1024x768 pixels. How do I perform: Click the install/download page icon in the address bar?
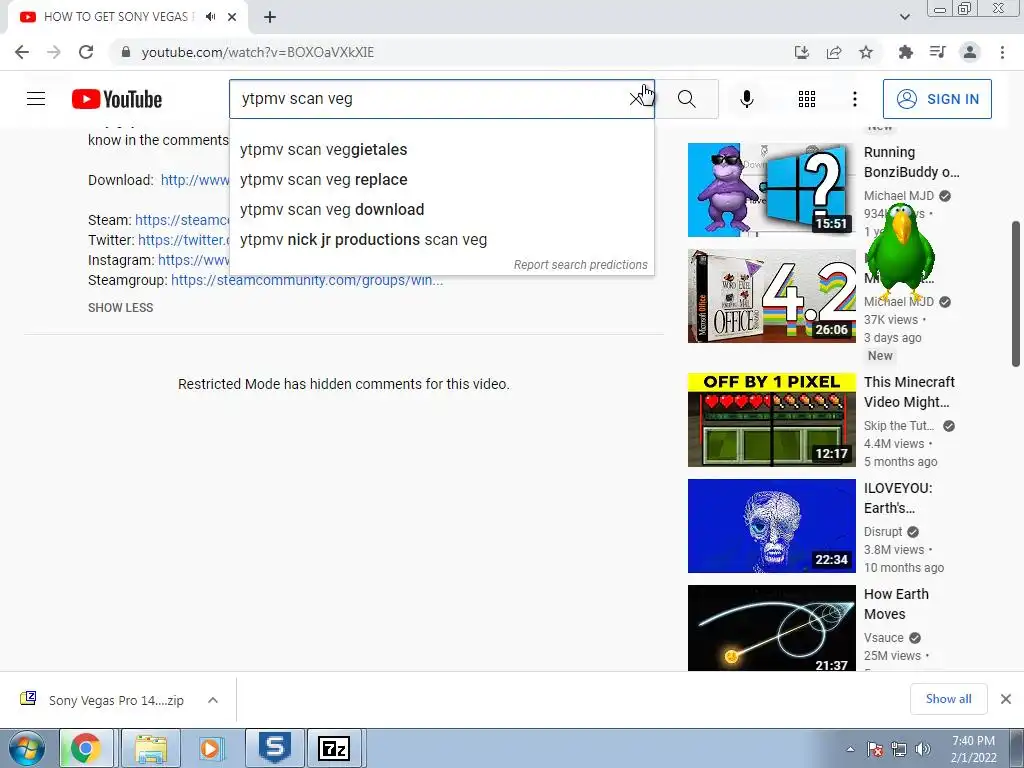point(801,52)
